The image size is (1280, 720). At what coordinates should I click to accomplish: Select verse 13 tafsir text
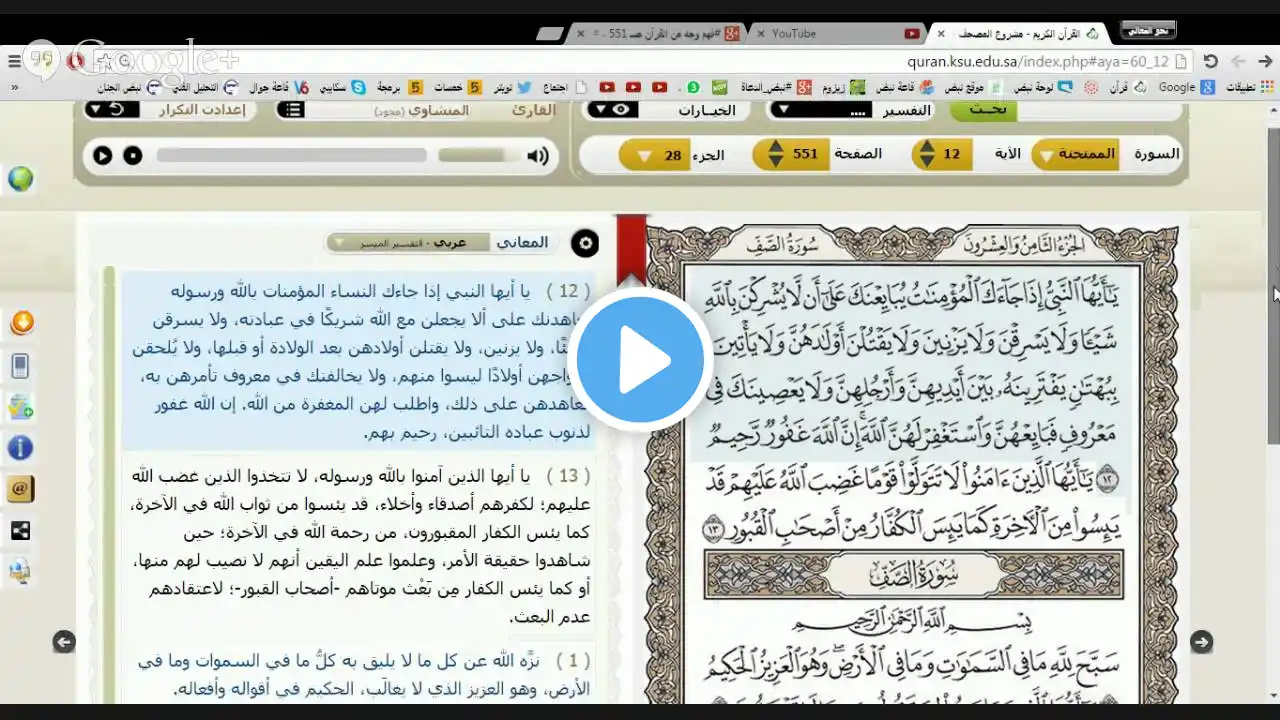(358, 546)
